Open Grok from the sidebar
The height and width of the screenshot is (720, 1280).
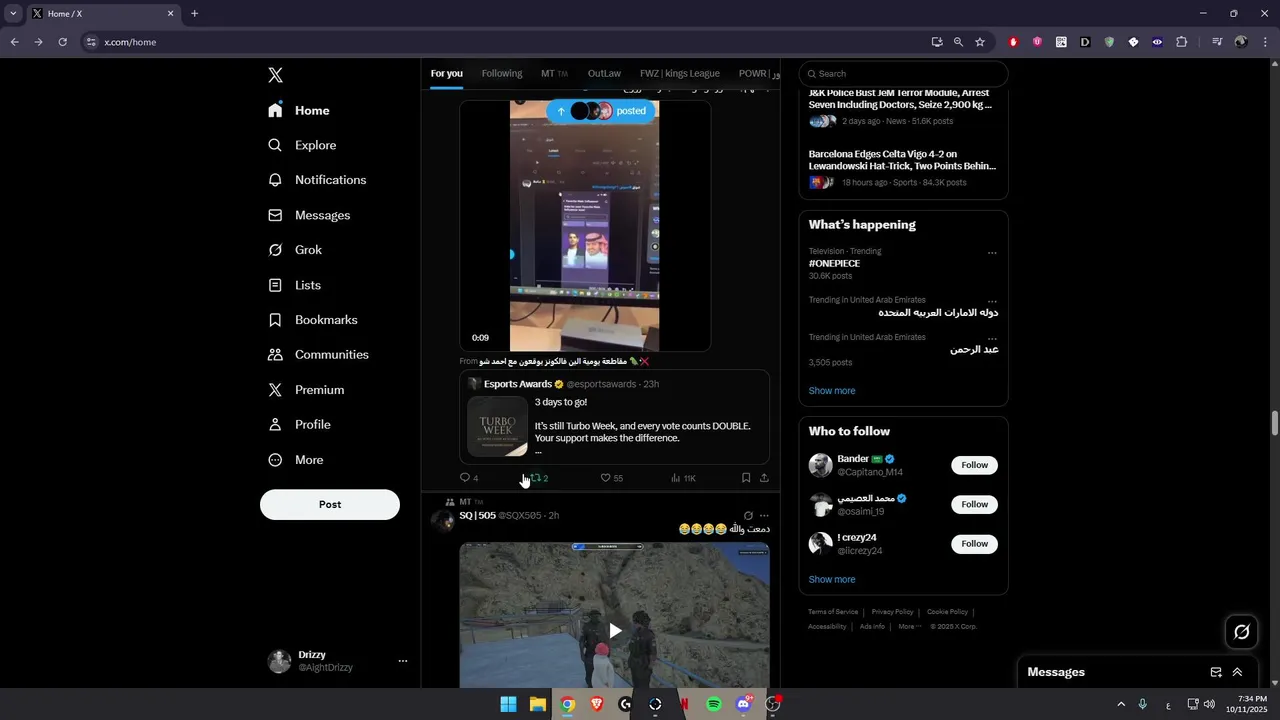click(x=295, y=250)
